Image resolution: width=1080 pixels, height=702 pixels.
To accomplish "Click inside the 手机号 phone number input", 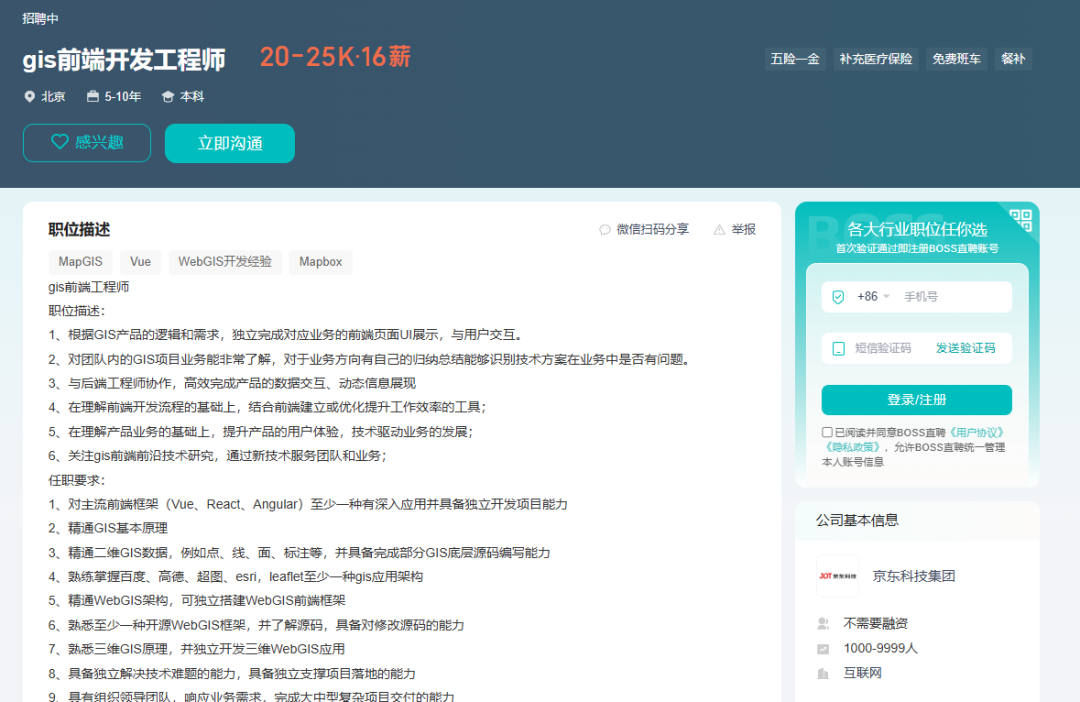I will coord(940,296).
